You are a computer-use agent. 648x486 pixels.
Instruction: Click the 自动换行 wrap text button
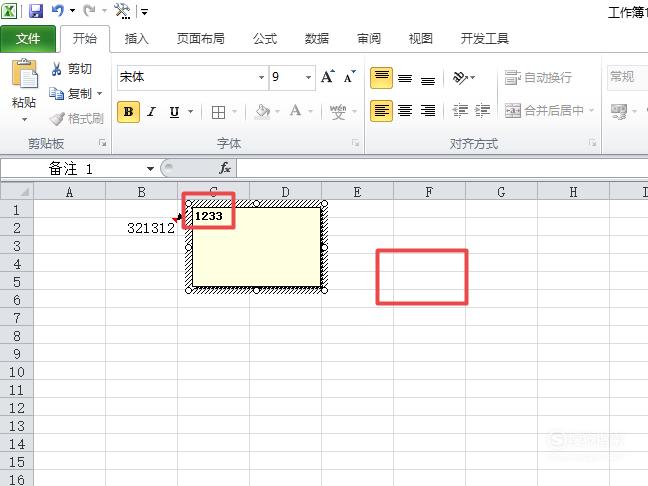538,77
